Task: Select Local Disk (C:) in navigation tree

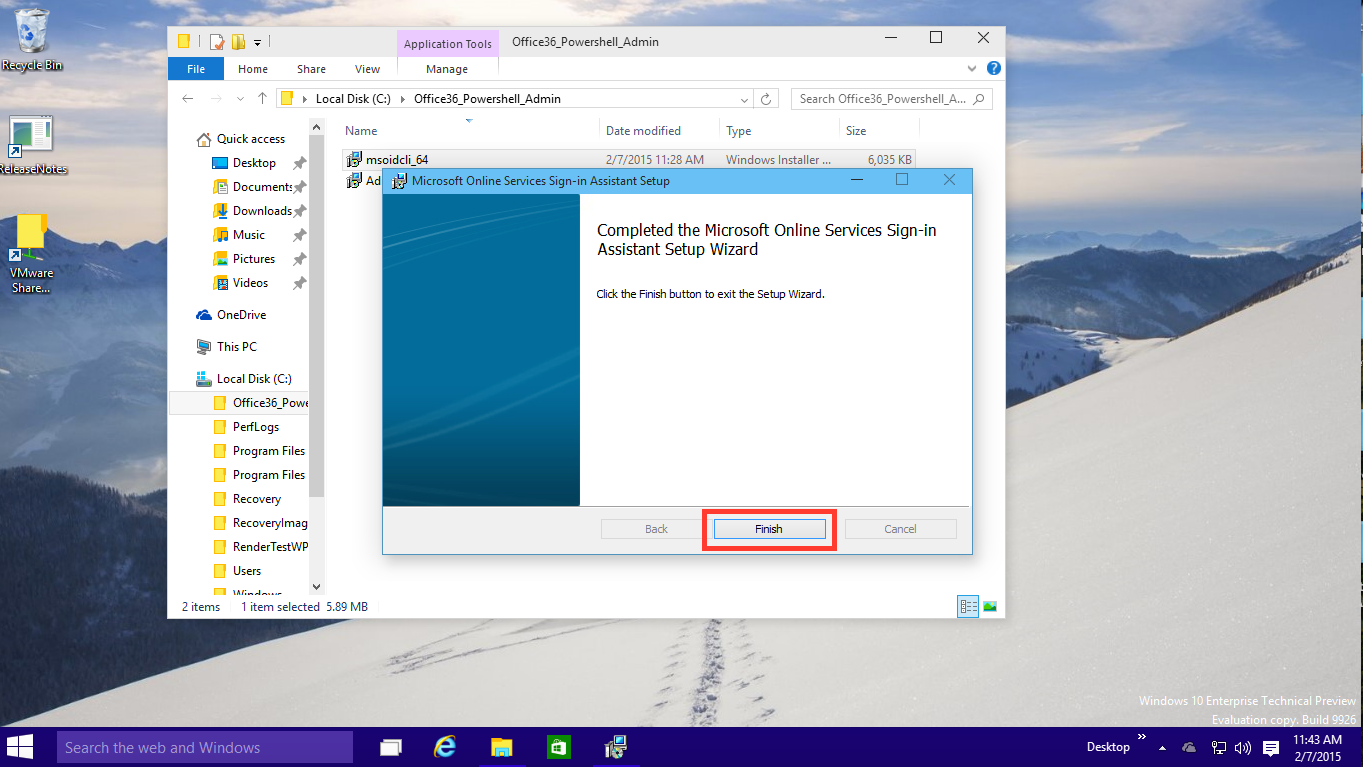Action: click(254, 379)
